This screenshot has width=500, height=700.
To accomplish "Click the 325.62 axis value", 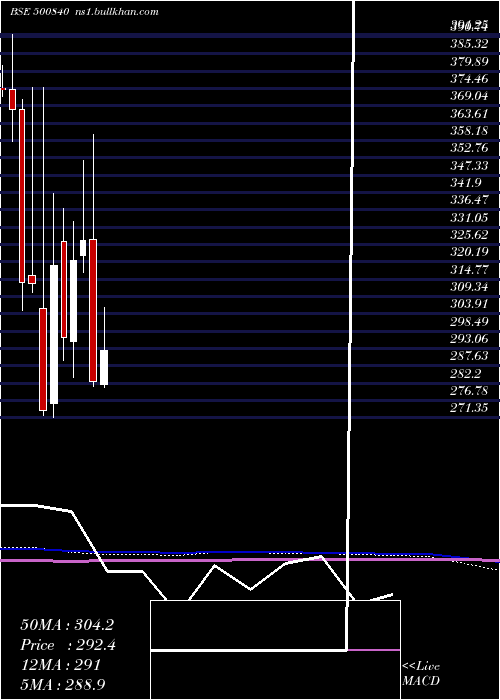I will pyautogui.click(x=469, y=235).
